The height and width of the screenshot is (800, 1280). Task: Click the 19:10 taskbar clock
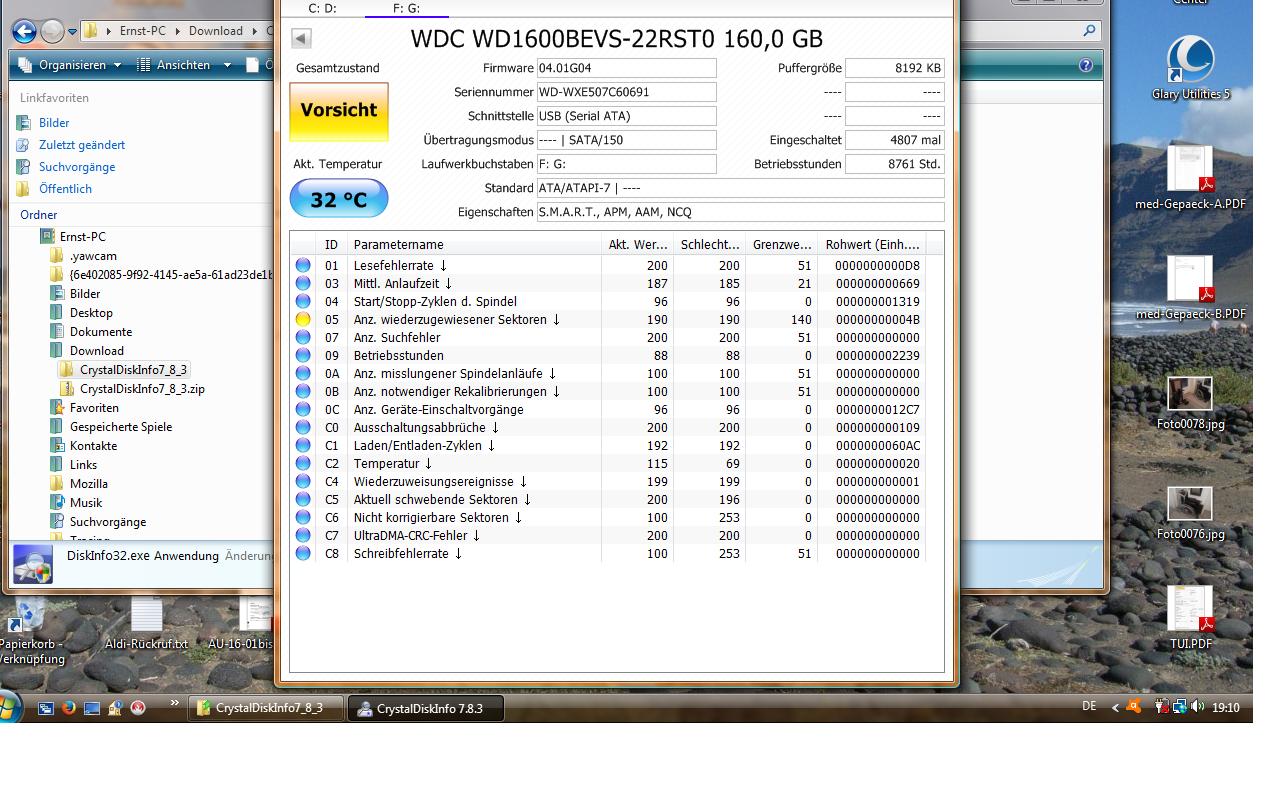[x=1226, y=708]
